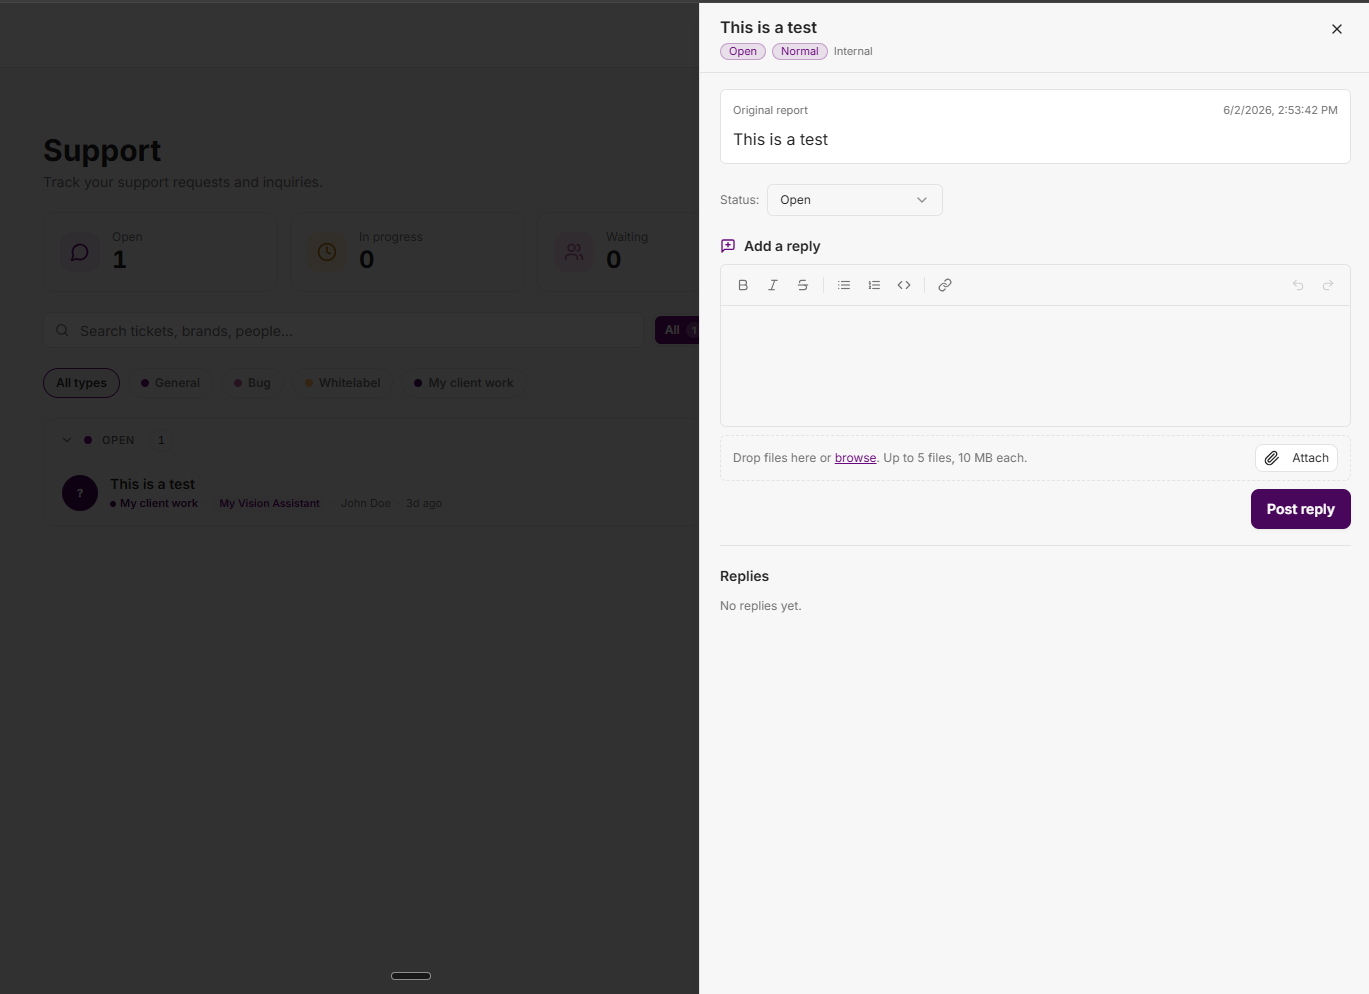The image size is (1369, 994).
Task: Redo edit in reply editor
Action: click(1328, 285)
